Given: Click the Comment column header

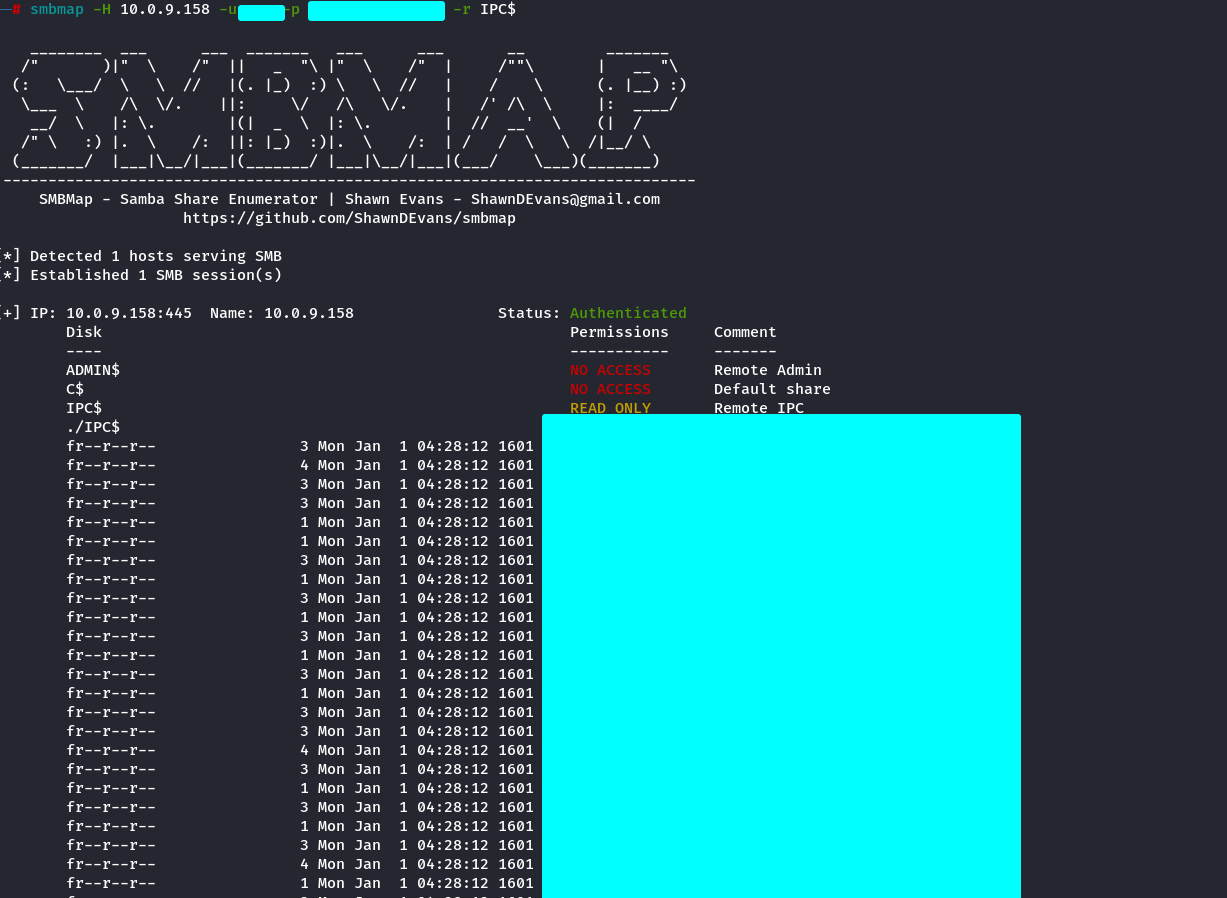Looking at the screenshot, I should pos(745,332).
